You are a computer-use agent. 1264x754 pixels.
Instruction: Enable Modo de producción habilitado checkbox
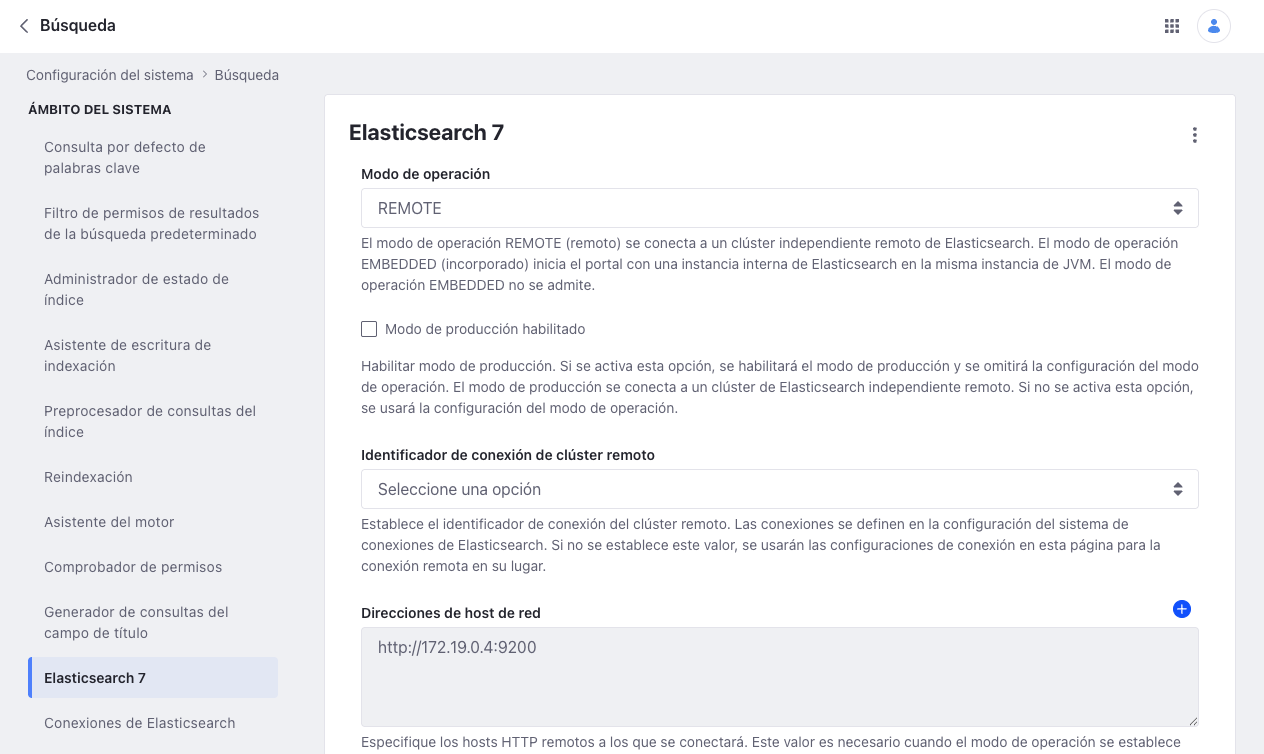point(369,329)
